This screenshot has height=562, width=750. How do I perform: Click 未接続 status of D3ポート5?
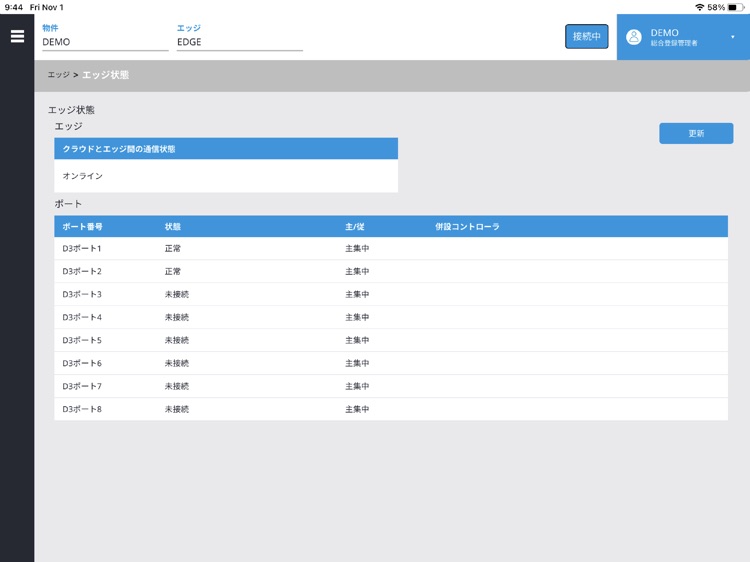coord(176,341)
